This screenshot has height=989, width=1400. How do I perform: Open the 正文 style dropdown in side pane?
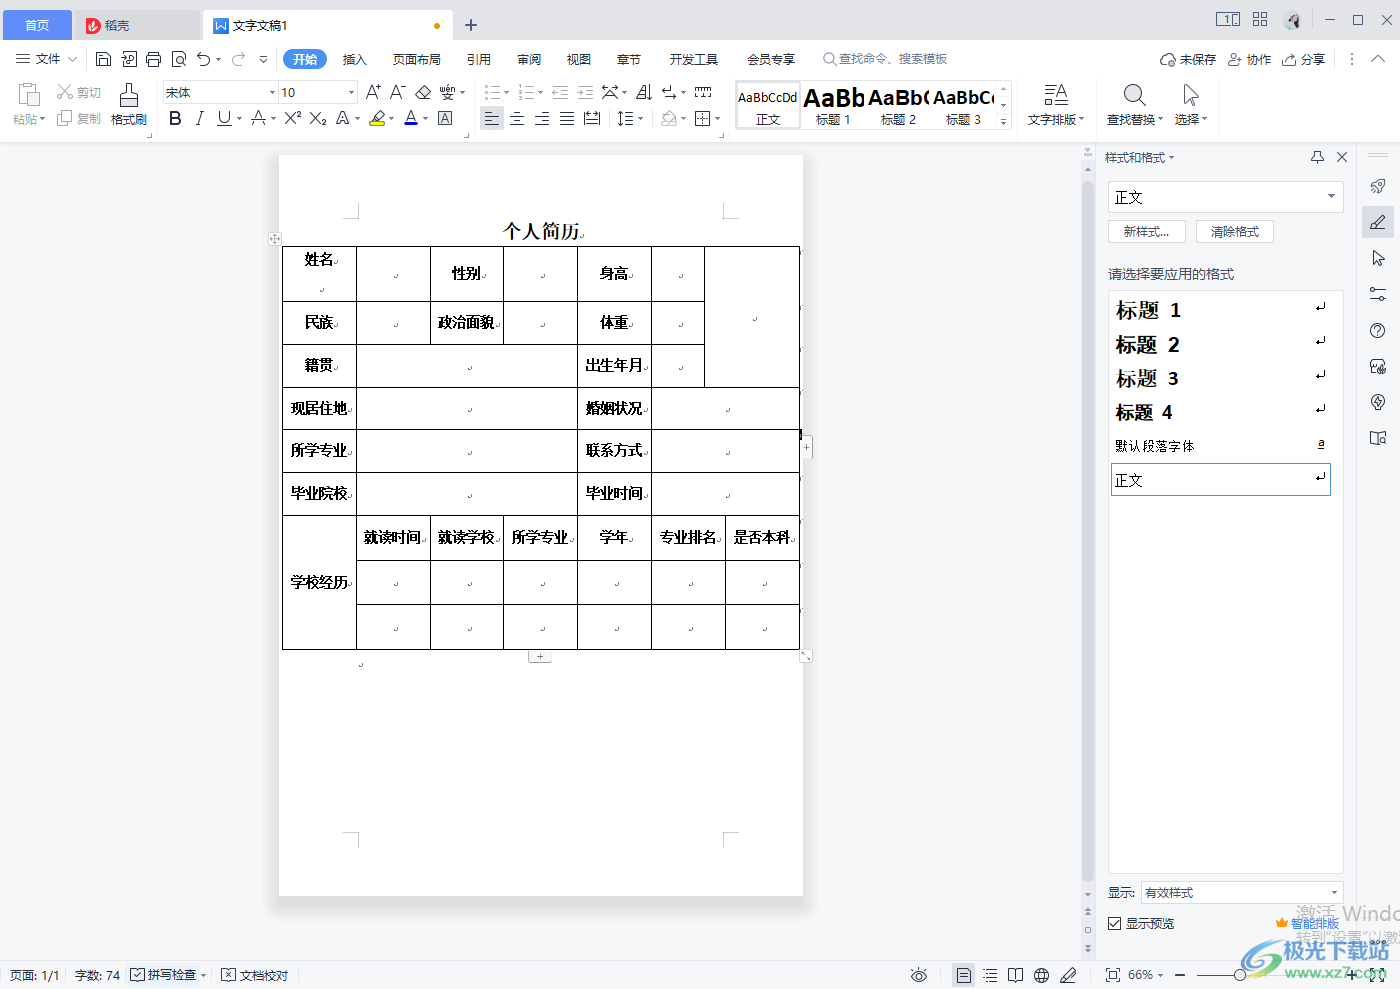coord(1331,196)
